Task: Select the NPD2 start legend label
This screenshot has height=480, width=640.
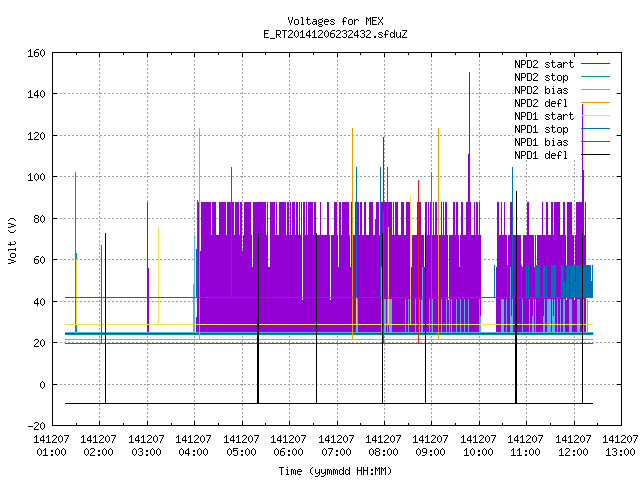Action: [x=544, y=64]
